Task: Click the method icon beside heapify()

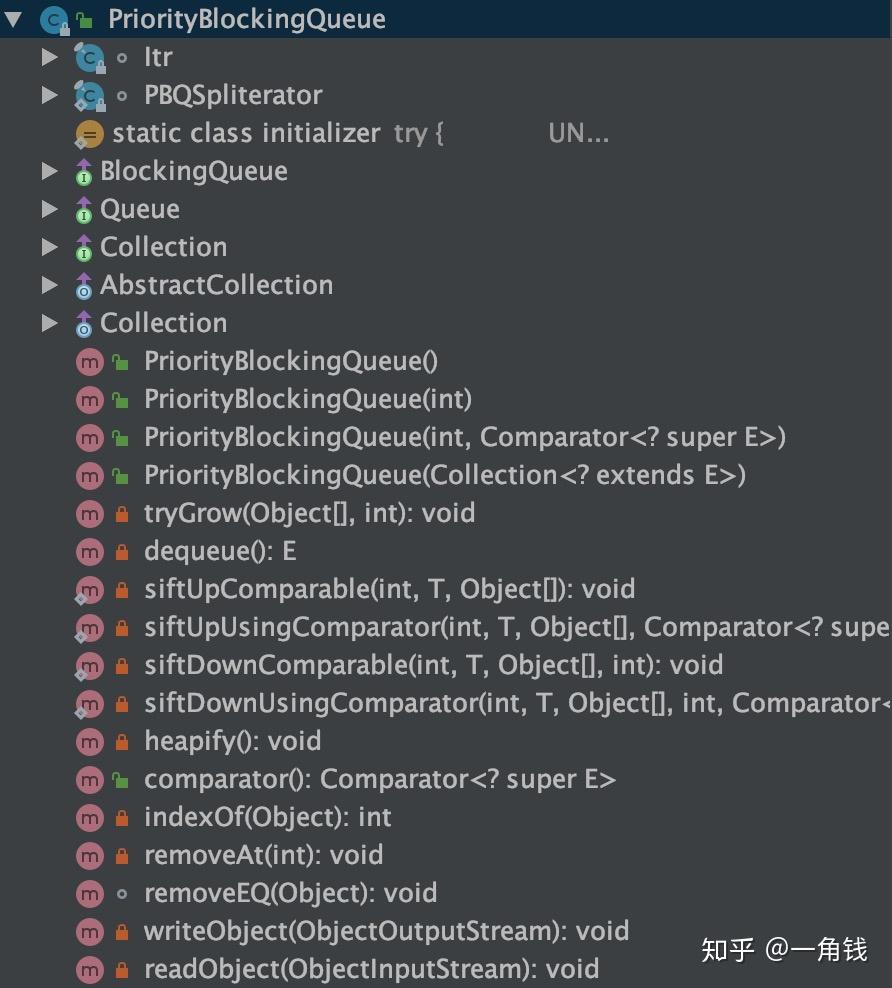Action: (90, 742)
